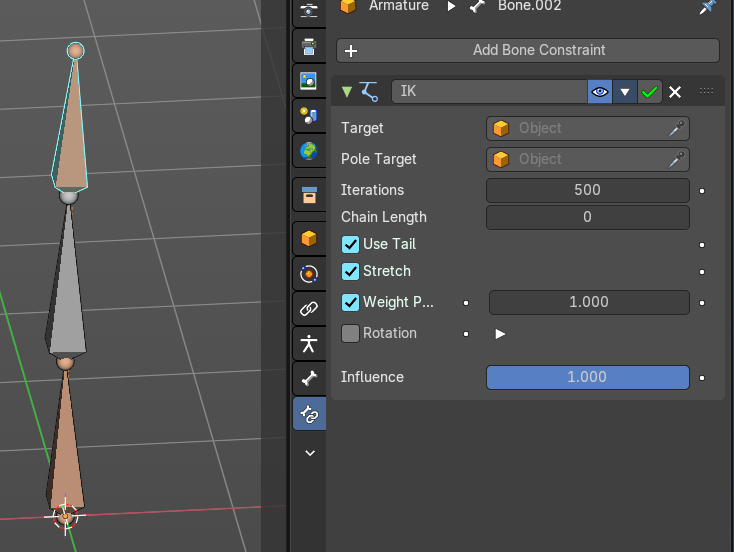
Task: Toggle IK constraint viewport visibility eye
Action: tap(600, 92)
